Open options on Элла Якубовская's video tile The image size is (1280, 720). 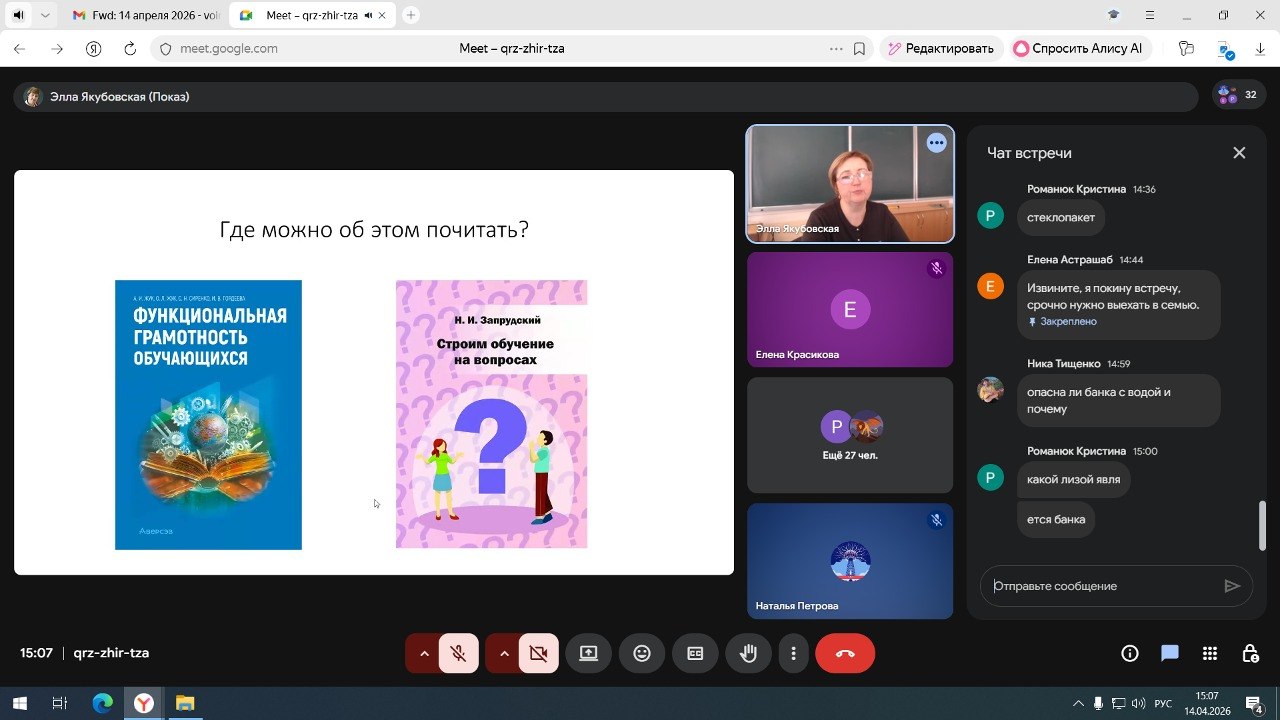click(936, 143)
